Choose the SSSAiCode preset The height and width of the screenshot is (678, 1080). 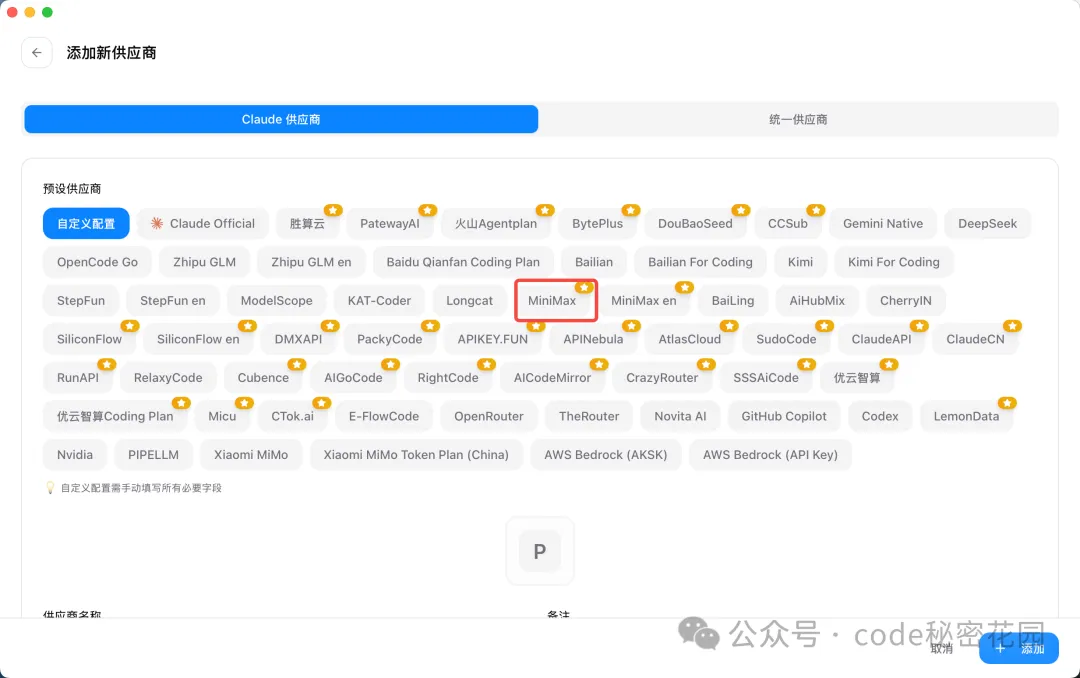click(766, 378)
